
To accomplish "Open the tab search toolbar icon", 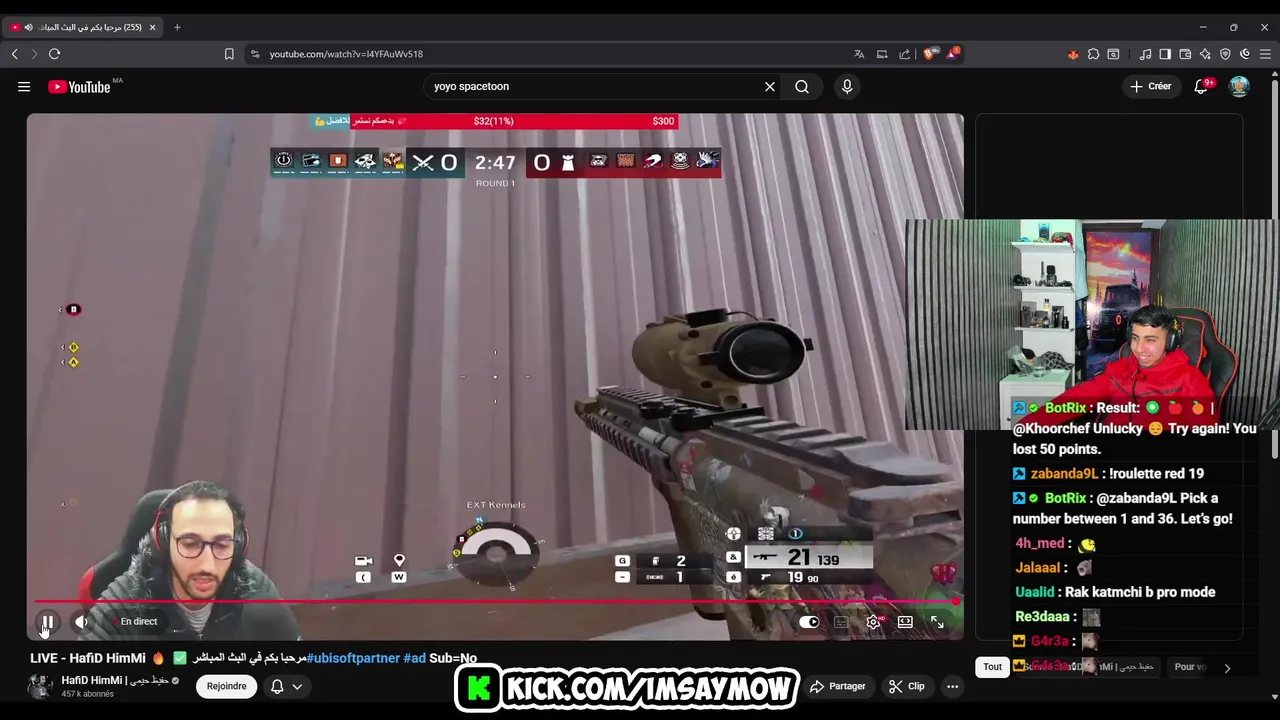I will coord(1113,54).
